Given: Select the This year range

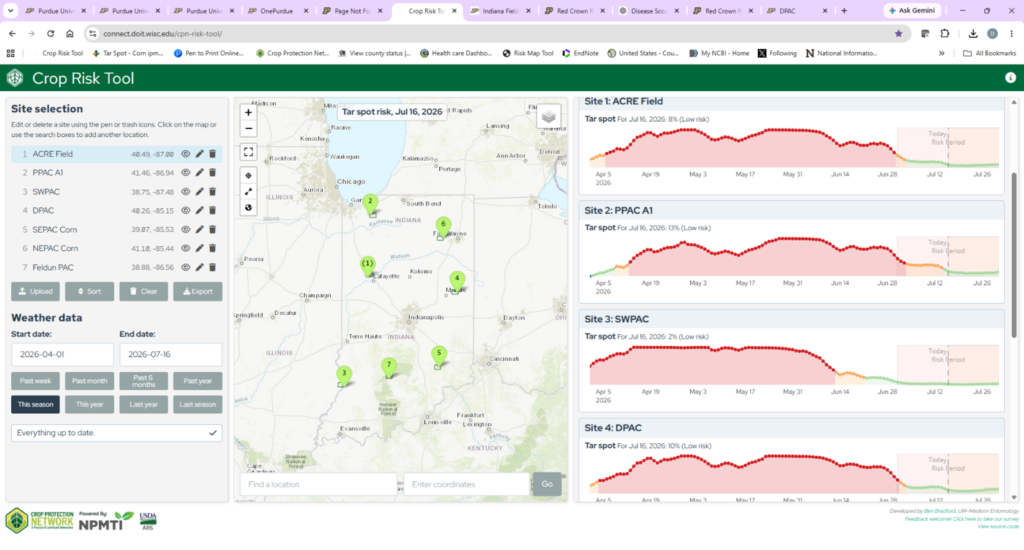Looking at the screenshot, I should click(x=89, y=404).
